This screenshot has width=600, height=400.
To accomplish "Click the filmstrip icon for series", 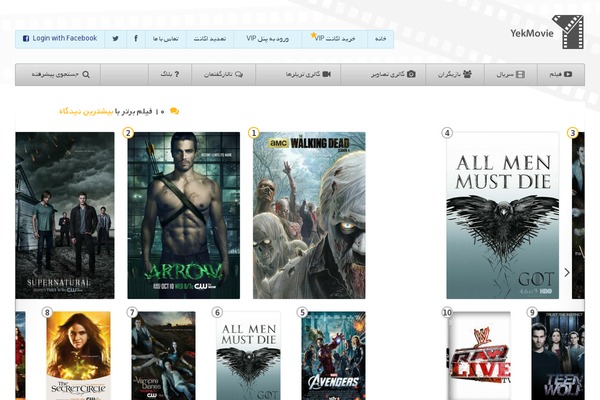I will tap(520, 74).
